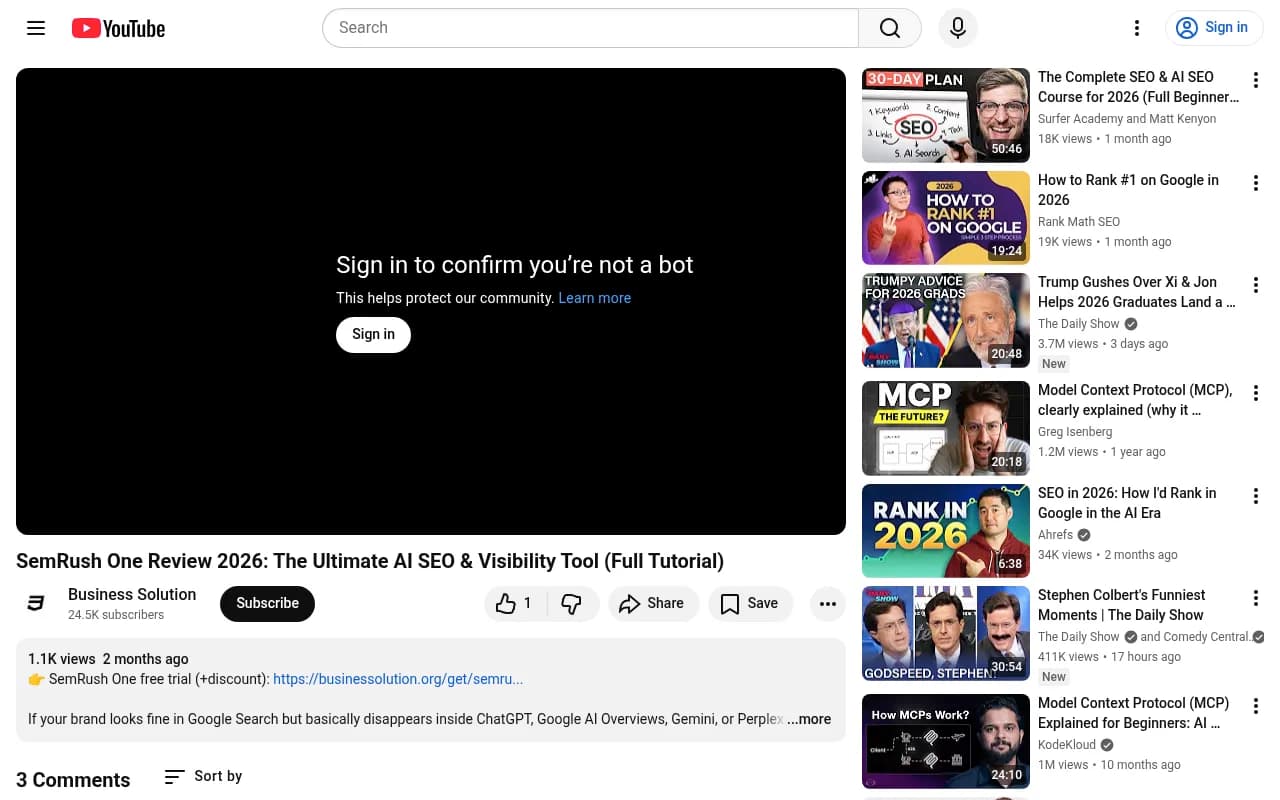Viewport: 1280px width, 800px height.
Task: Open the Business Solution channel avatar
Action: pyautogui.click(x=36, y=603)
